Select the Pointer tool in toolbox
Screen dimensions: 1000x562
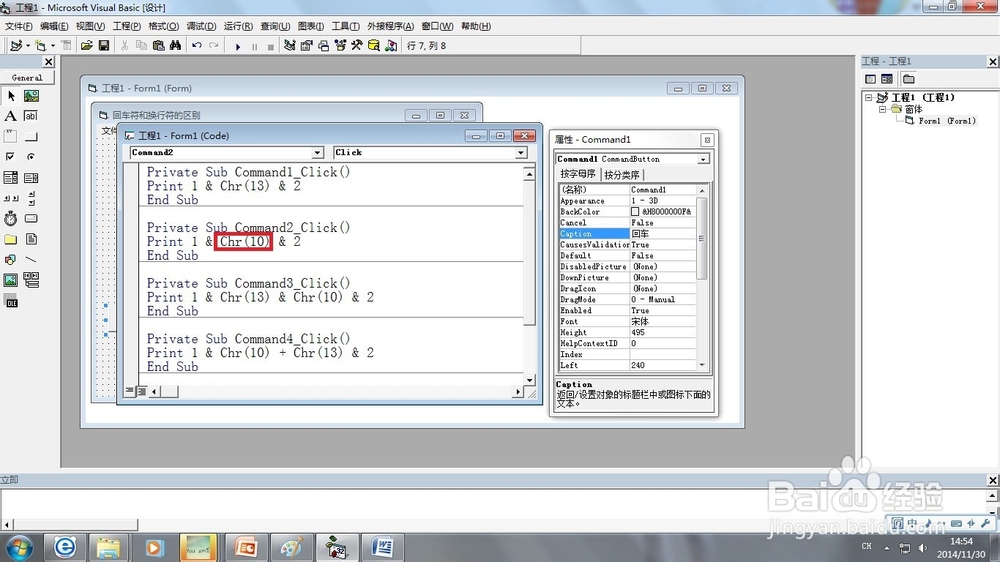point(11,96)
